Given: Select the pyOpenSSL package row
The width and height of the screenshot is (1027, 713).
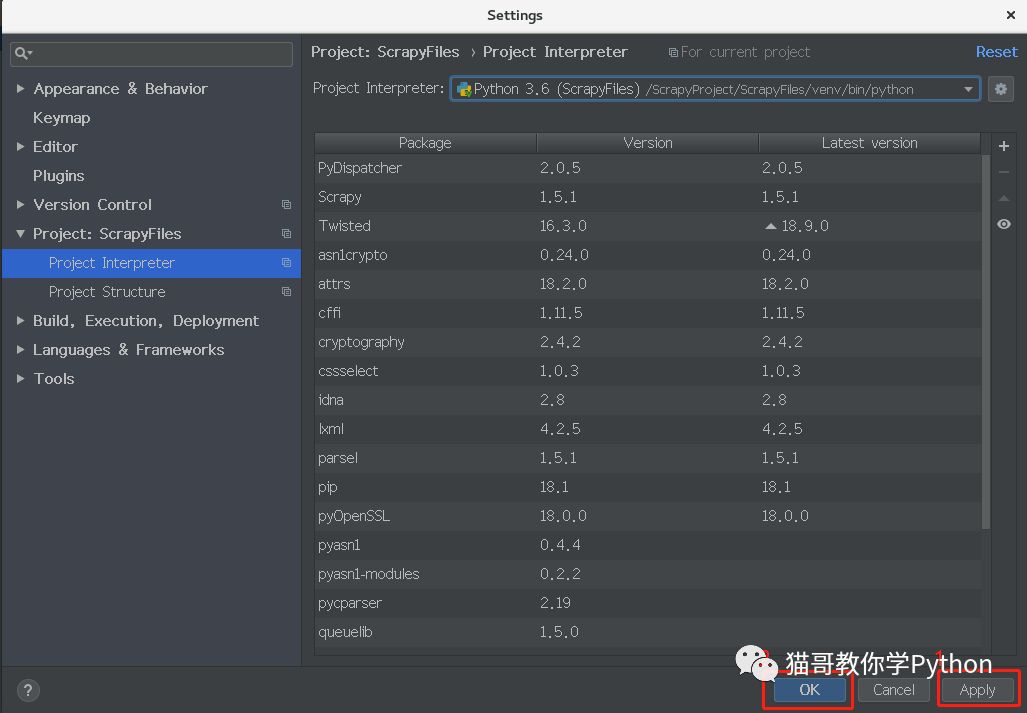Looking at the screenshot, I should tap(648, 516).
